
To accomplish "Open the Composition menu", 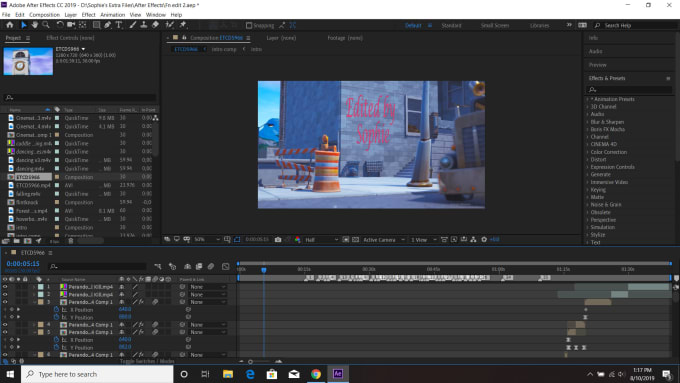I will [44, 15].
